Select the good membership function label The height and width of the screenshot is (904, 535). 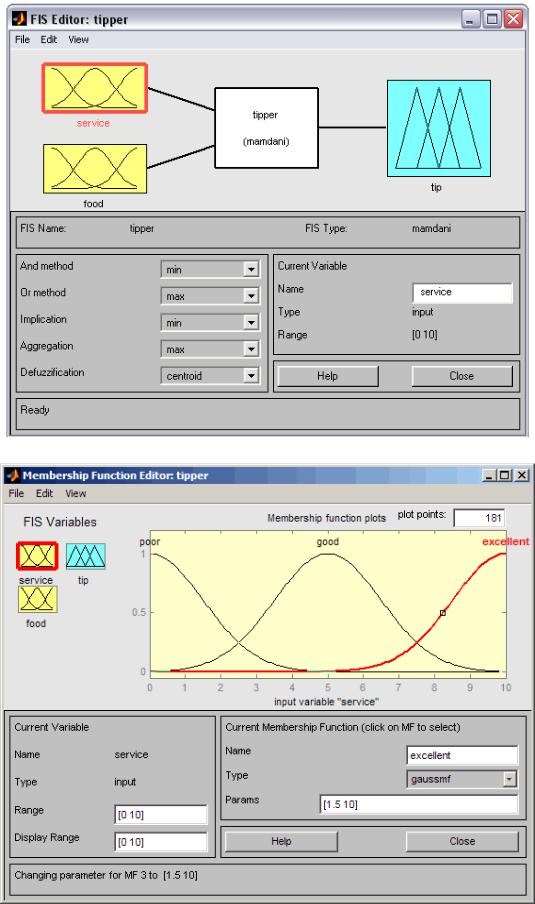pos(327,541)
